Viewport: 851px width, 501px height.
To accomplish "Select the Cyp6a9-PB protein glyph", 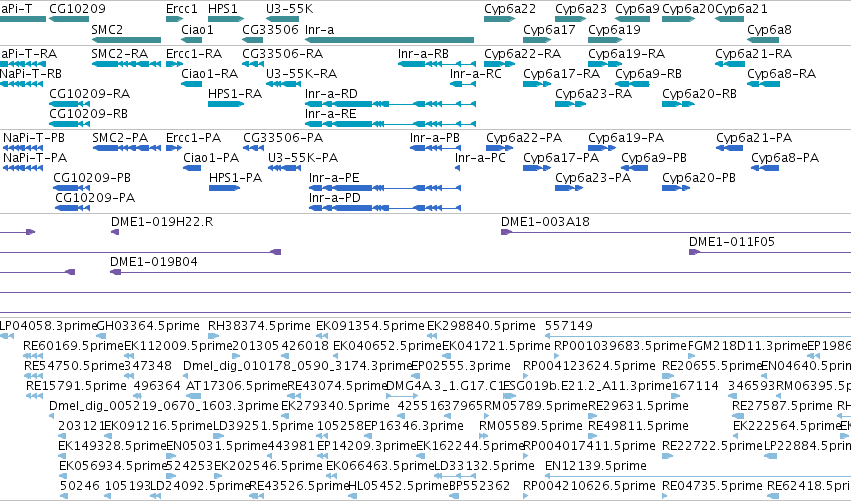I will pos(634,168).
